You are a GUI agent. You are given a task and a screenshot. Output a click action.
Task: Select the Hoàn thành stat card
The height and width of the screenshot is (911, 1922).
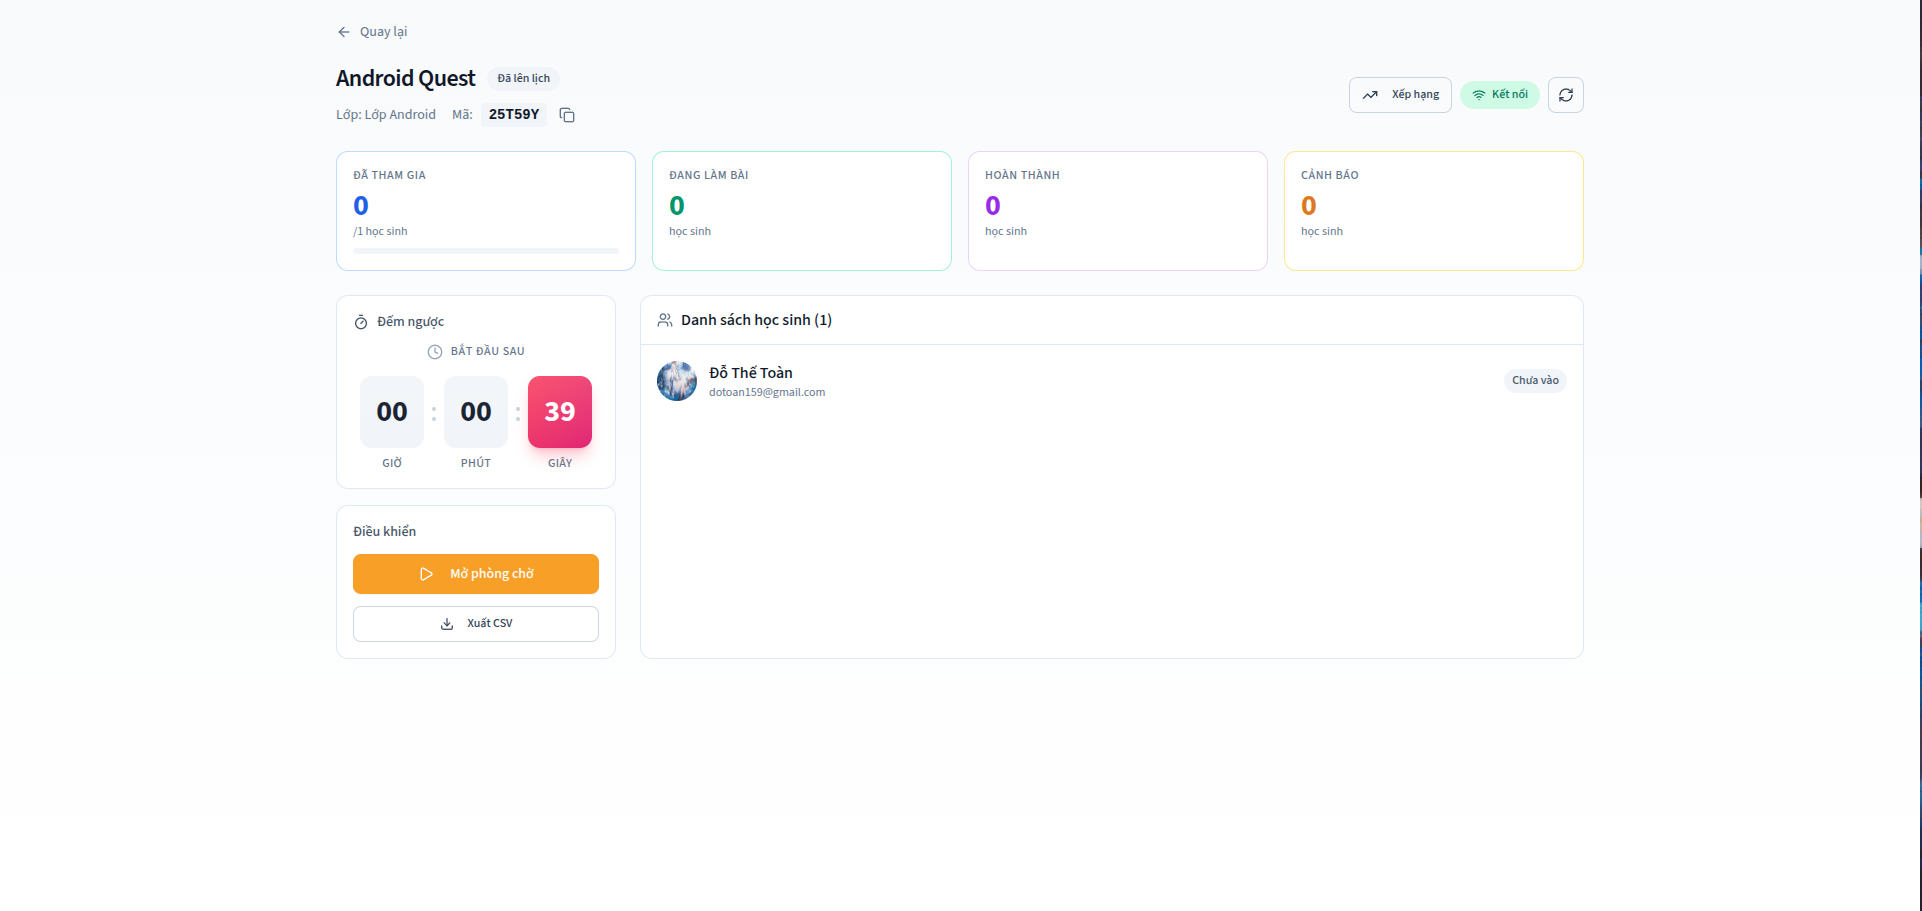point(1117,211)
